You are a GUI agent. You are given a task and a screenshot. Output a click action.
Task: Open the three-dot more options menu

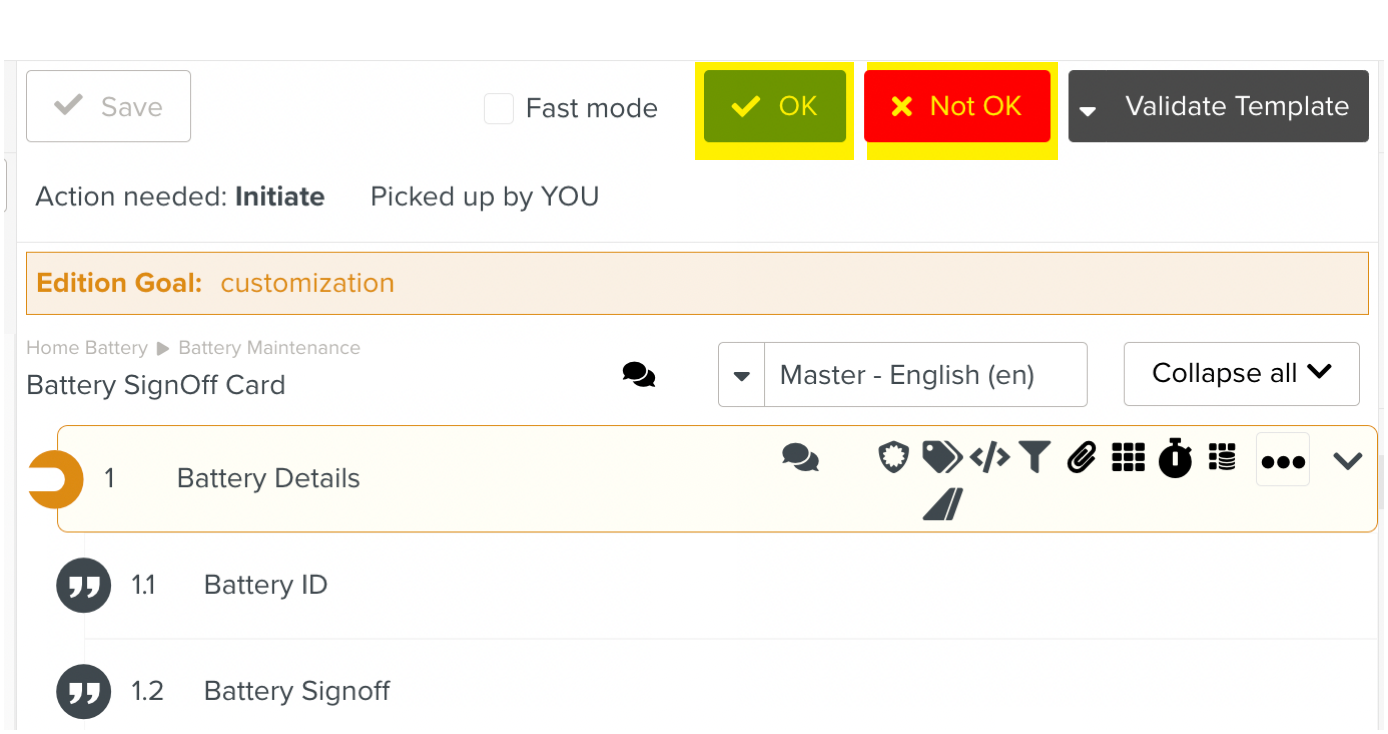tap(1283, 461)
